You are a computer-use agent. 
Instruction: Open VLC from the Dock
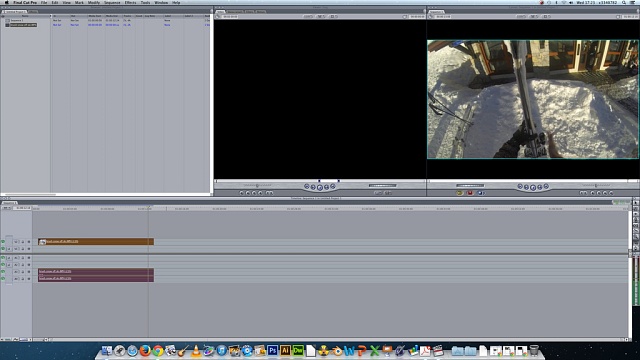coord(196,350)
